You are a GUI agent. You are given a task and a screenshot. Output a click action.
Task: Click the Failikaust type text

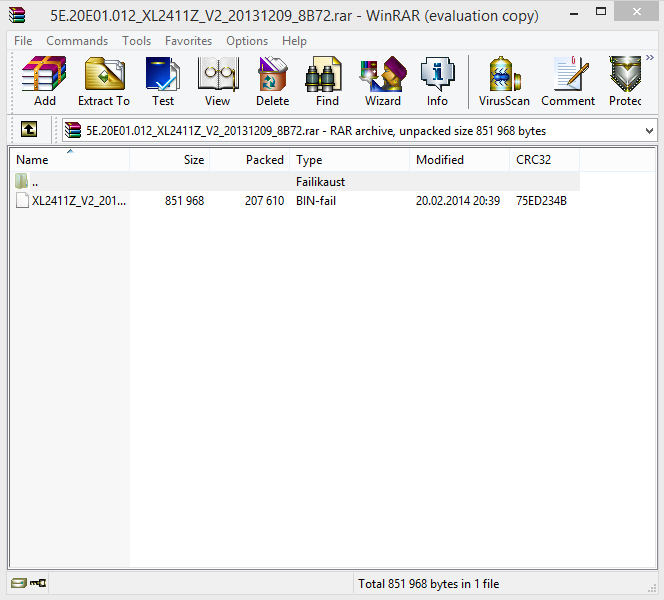[x=321, y=182]
